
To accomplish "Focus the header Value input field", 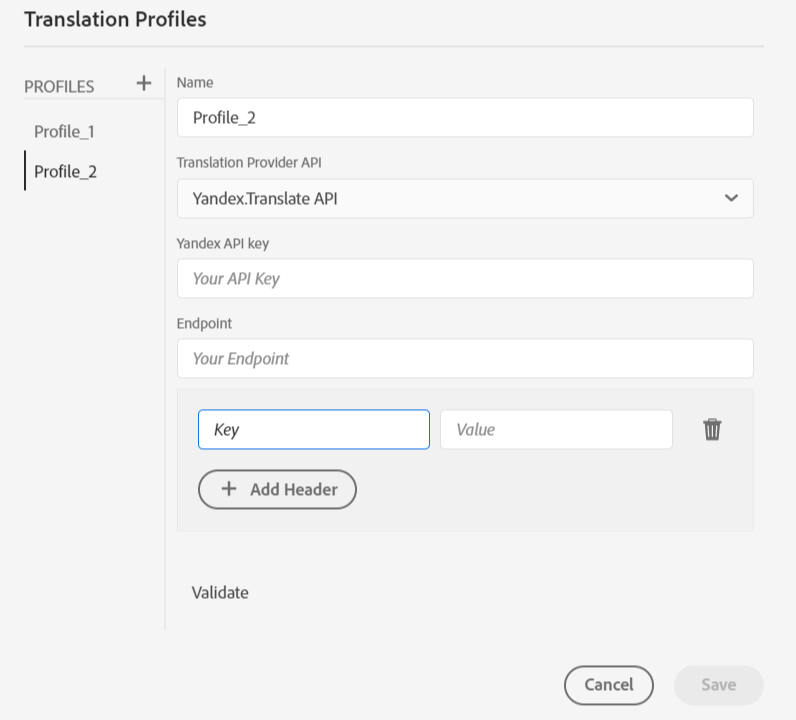I will tap(556, 430).
